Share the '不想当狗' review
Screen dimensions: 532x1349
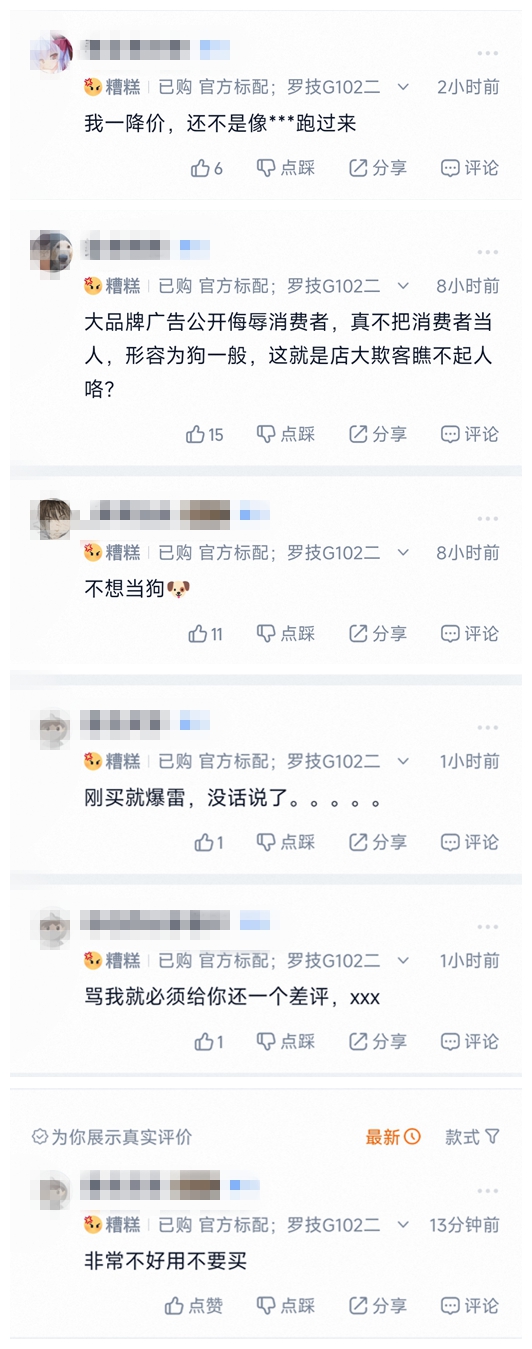[x=378, y=634]
